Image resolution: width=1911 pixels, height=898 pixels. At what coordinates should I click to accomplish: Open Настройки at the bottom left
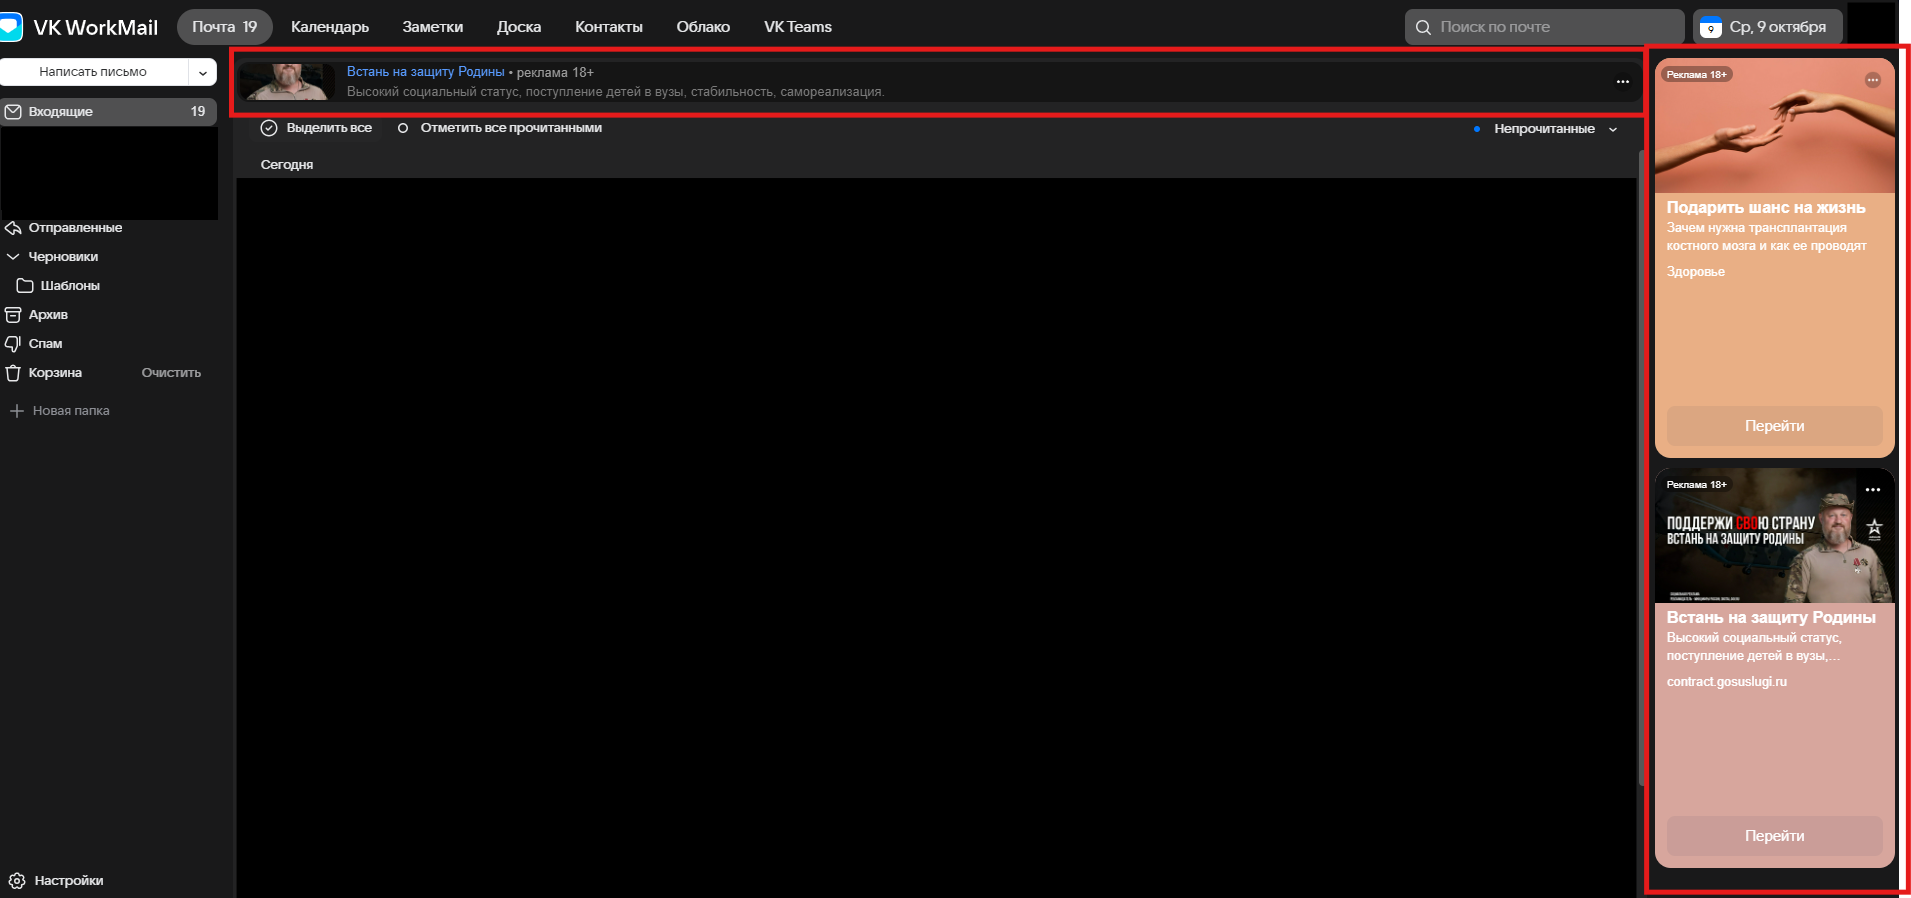(x=69, y=881)
